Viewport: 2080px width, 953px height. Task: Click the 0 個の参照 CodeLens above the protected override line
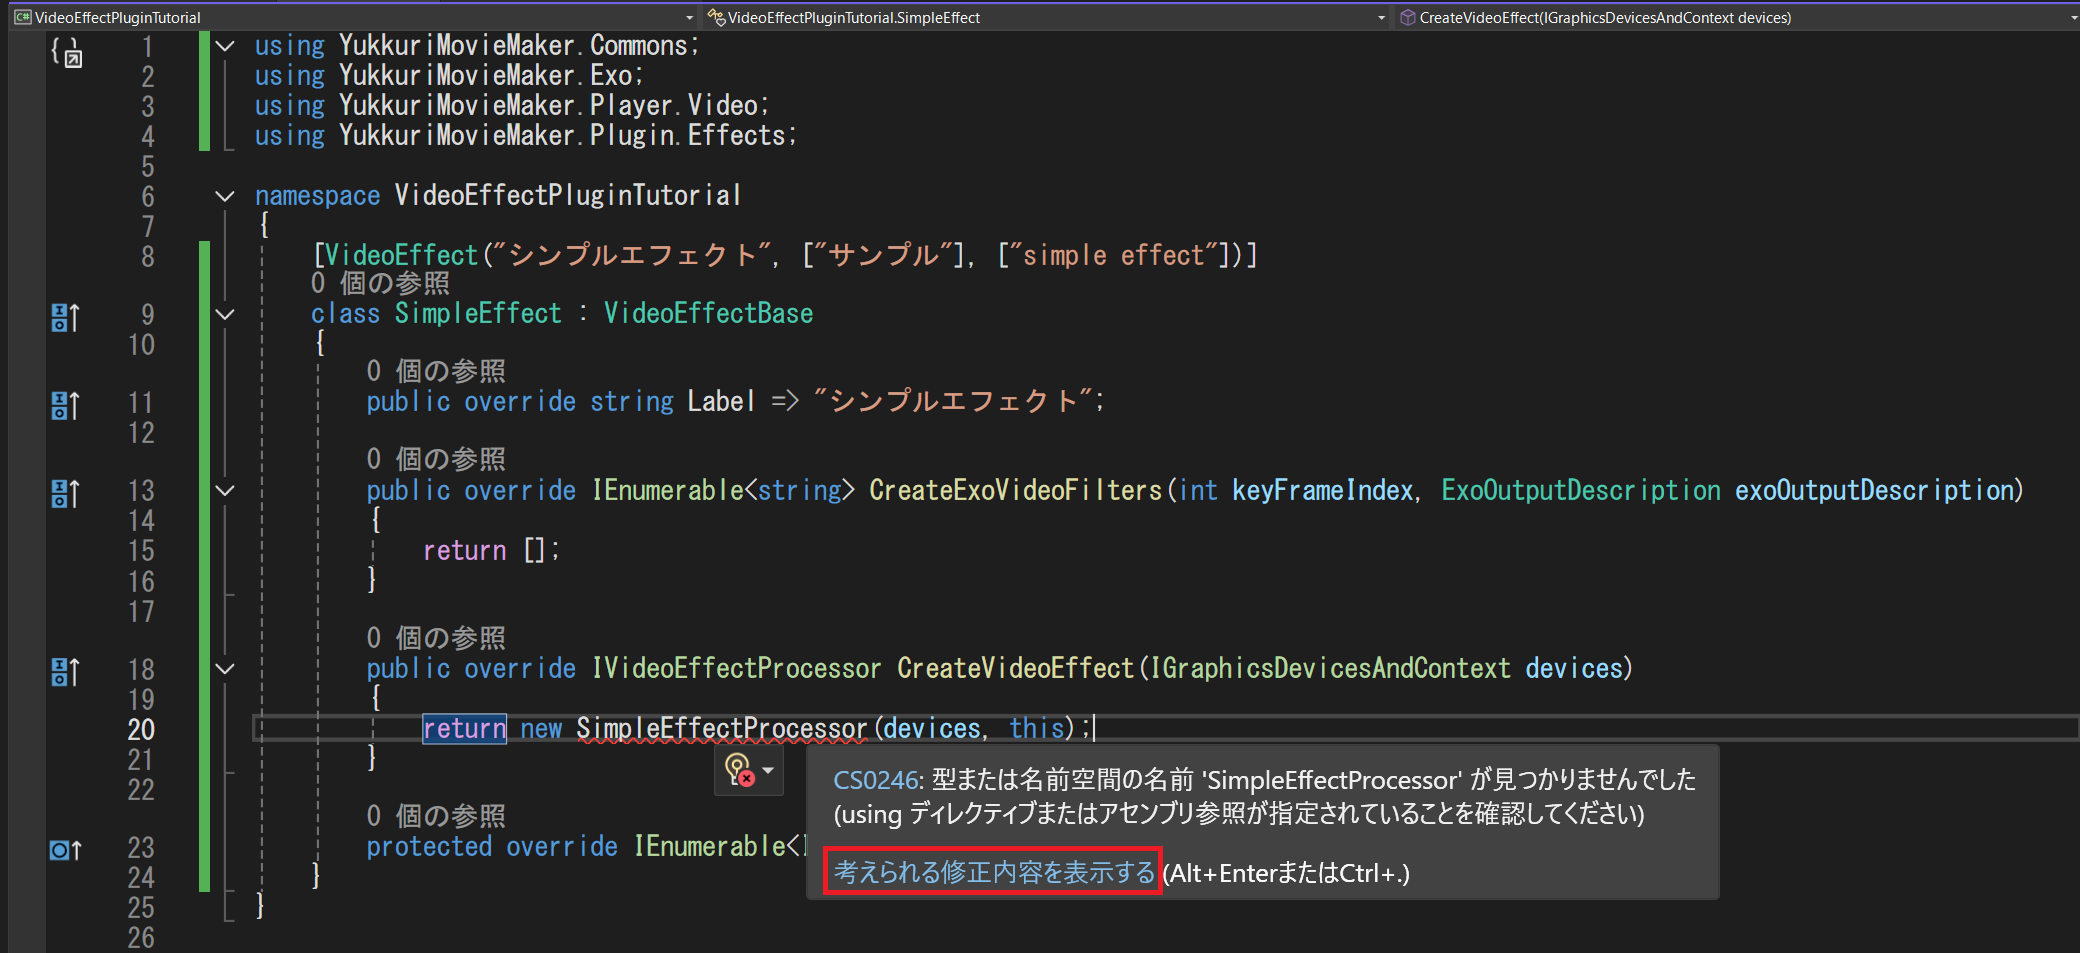point(436,816)
